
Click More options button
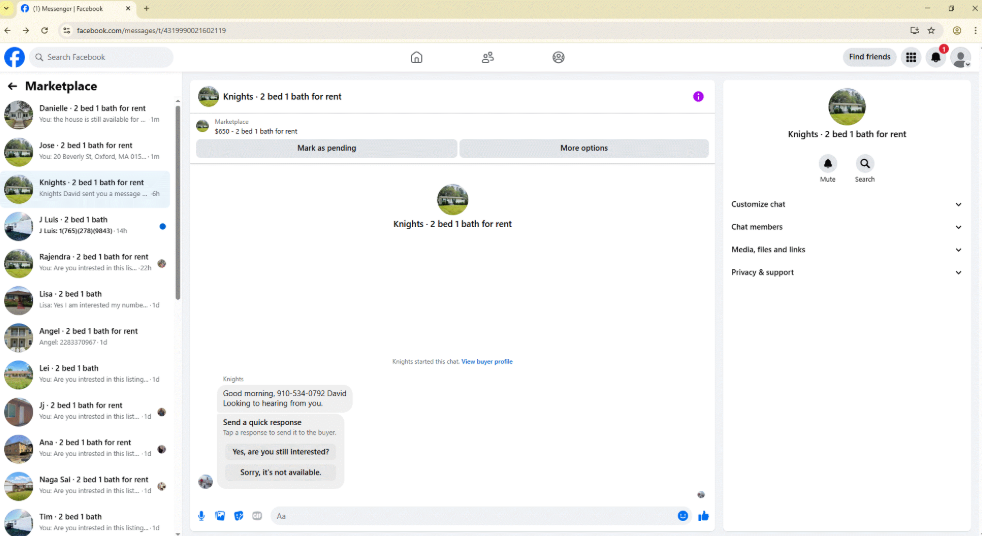584,148
